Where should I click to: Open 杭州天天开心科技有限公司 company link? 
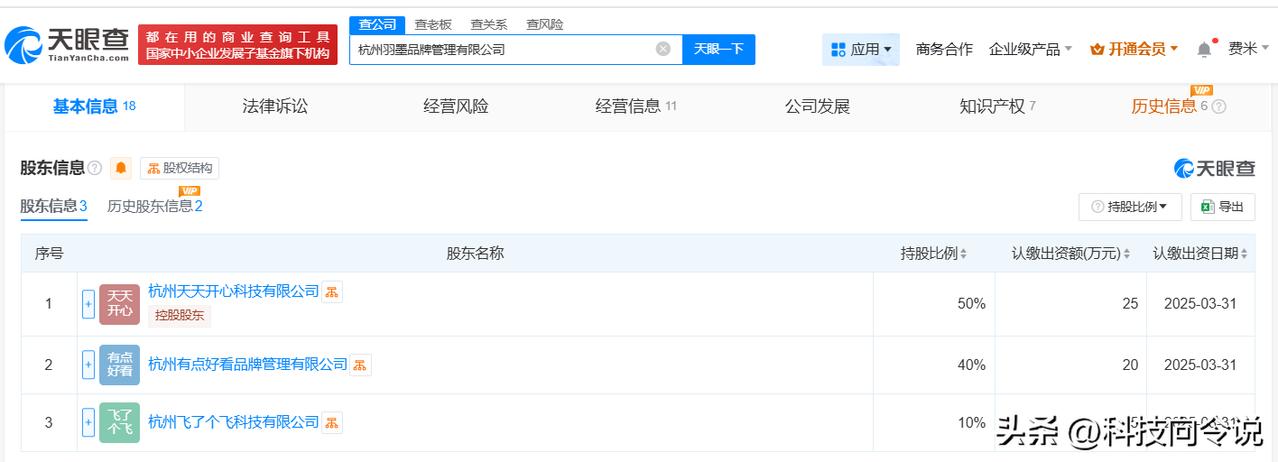point(233,291)
